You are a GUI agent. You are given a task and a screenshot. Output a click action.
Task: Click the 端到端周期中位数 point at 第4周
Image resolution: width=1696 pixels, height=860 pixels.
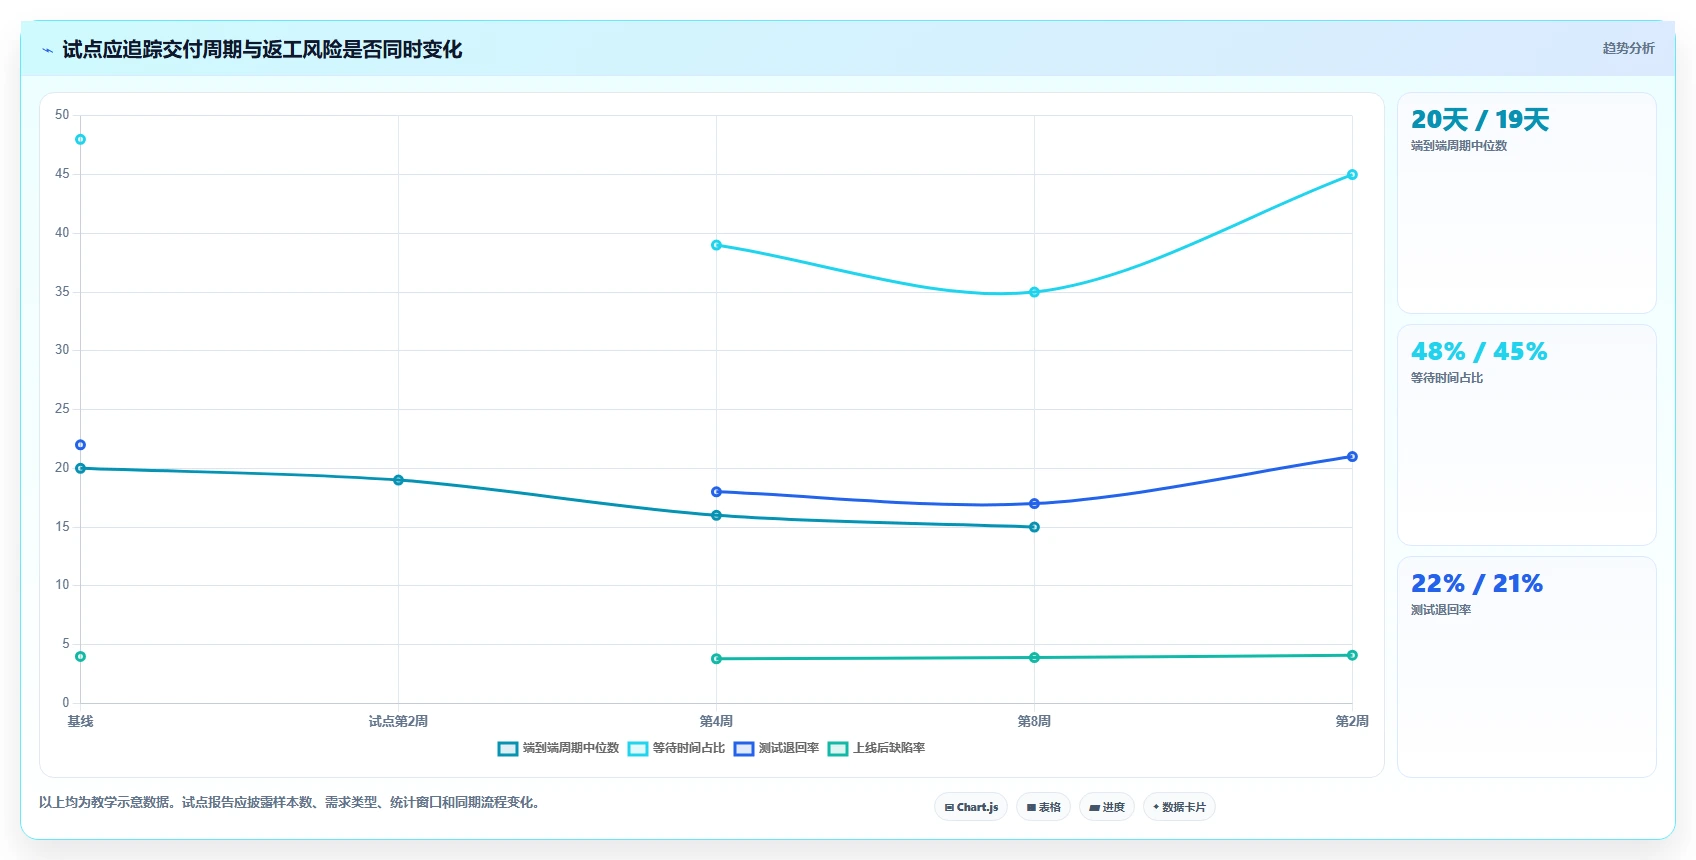[x=716, y=515]
